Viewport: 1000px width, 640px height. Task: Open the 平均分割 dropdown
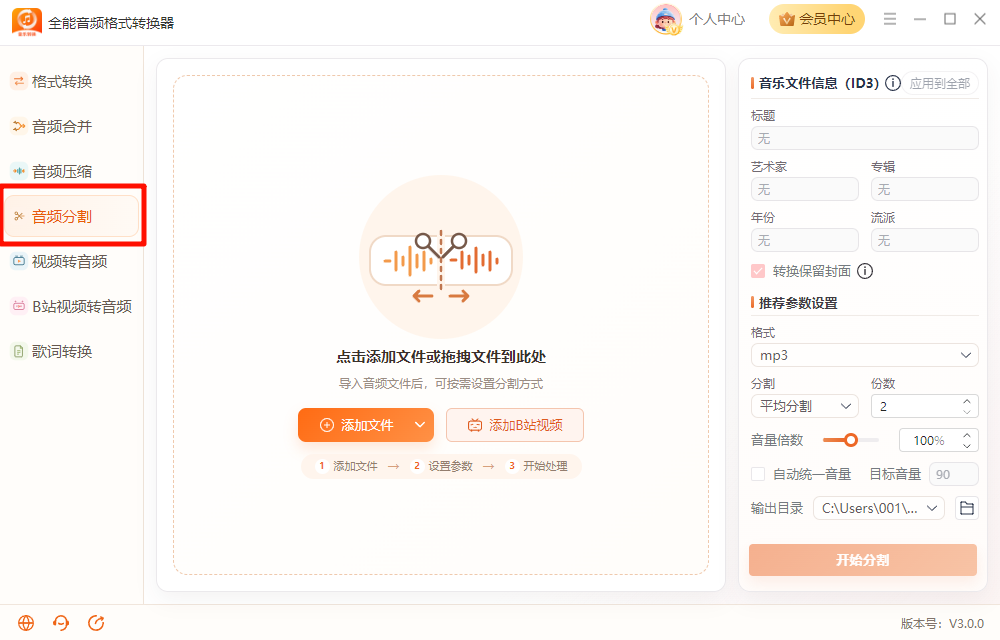coord(805,406)
